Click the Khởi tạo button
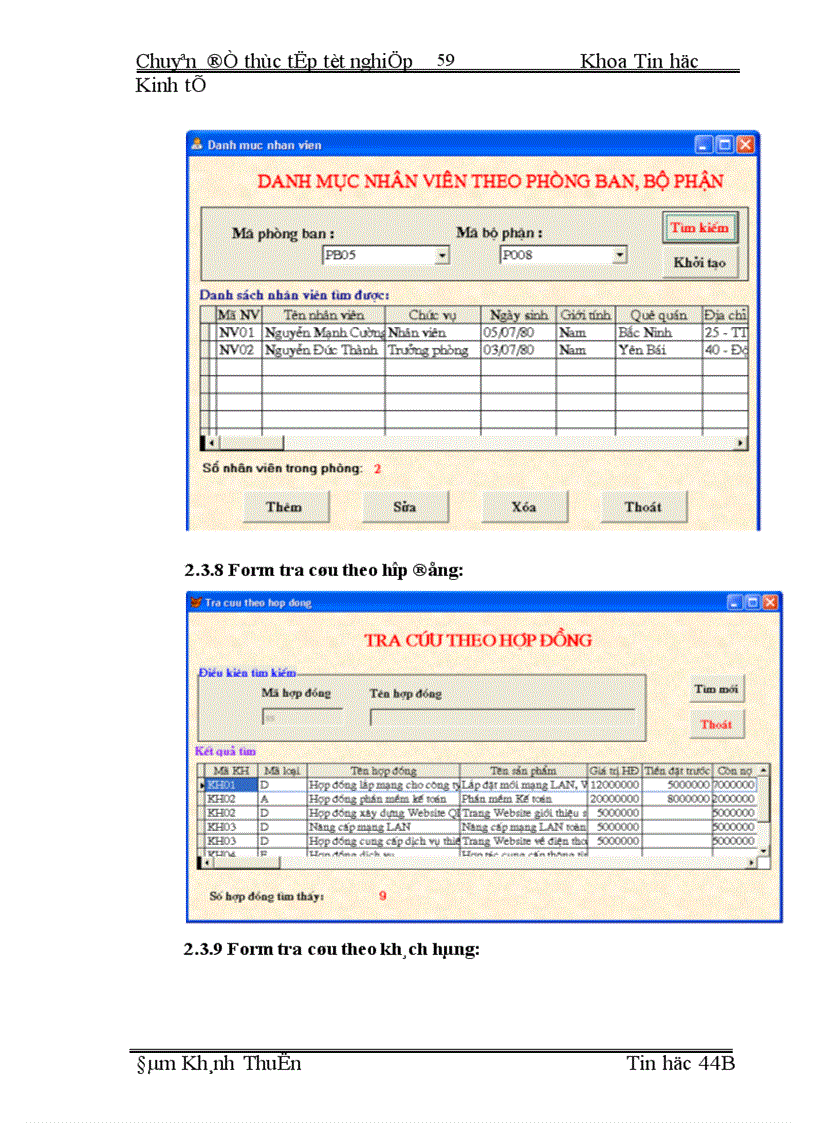Screen dimensions: 816x1123 click(698, 262)
